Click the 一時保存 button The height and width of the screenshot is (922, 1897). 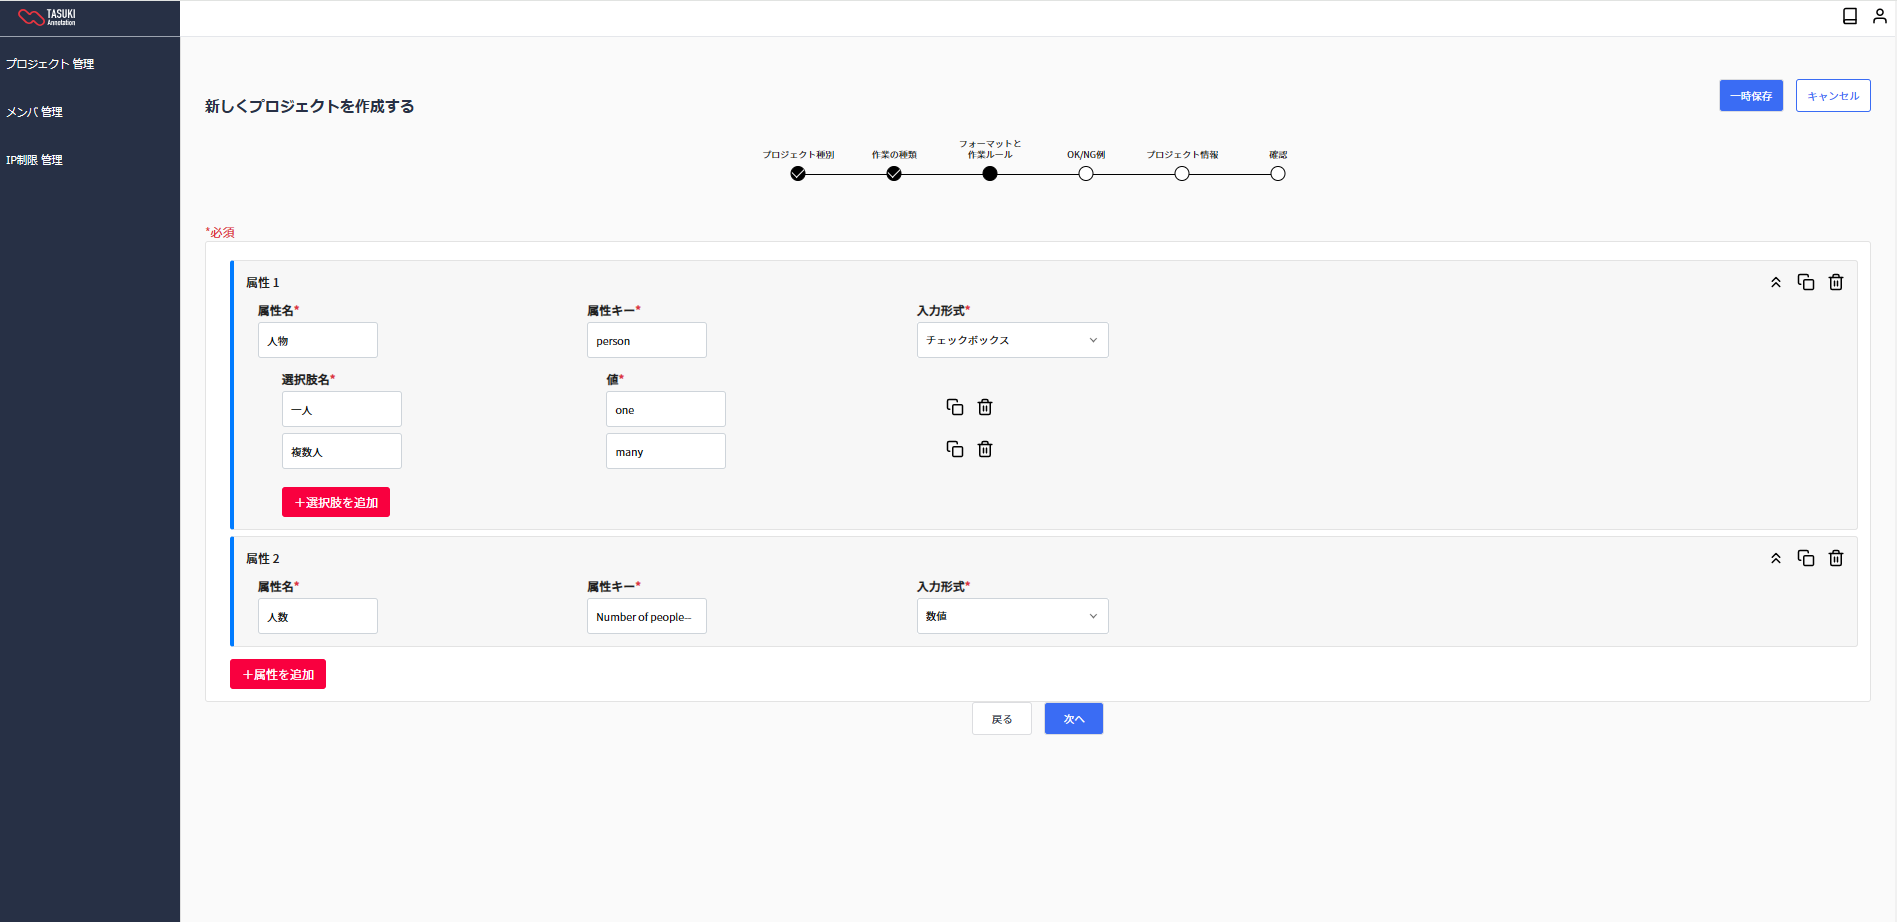[x=1751, y=96]
